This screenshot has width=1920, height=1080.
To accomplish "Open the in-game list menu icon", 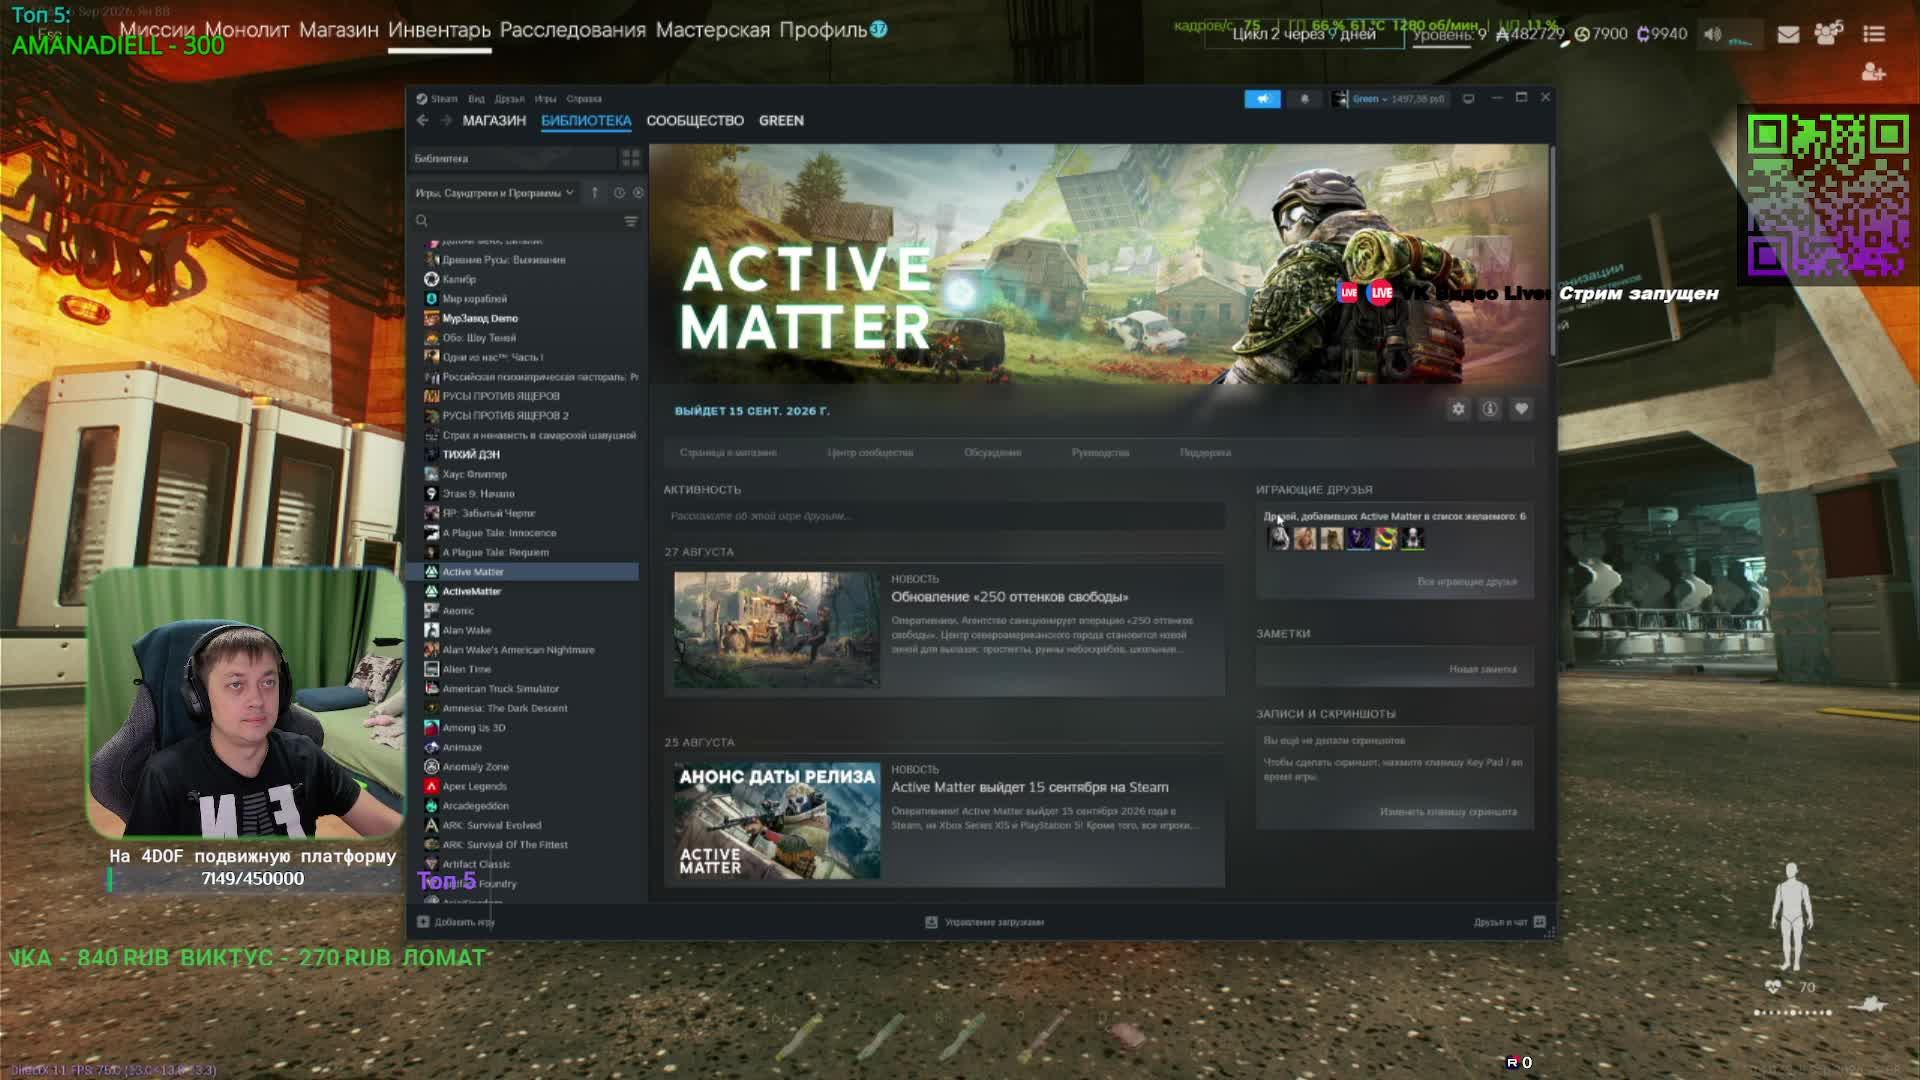I will pyautogui.click(x=1874, y=34).
